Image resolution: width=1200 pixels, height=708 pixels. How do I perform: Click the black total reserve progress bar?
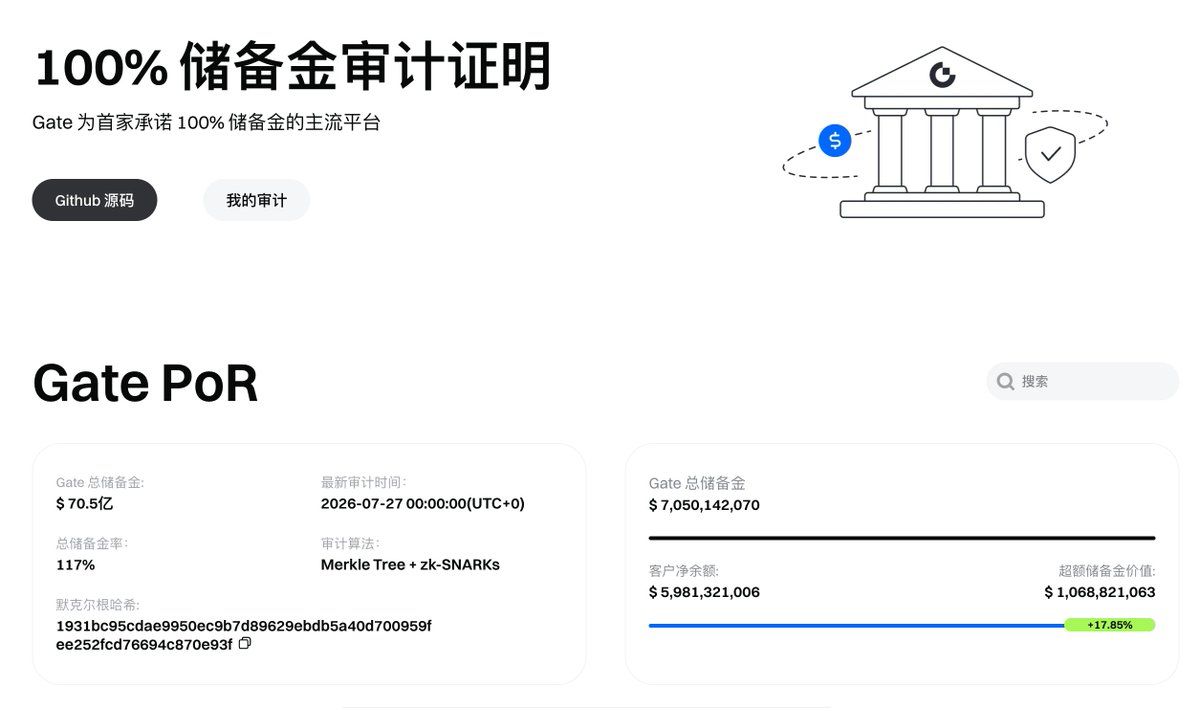point(902,538)
